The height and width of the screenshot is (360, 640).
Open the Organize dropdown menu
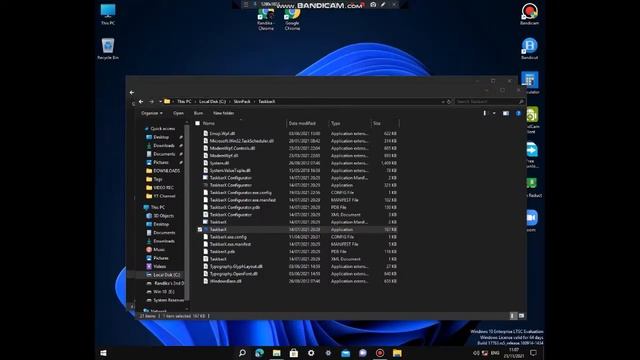coord(151,113)
